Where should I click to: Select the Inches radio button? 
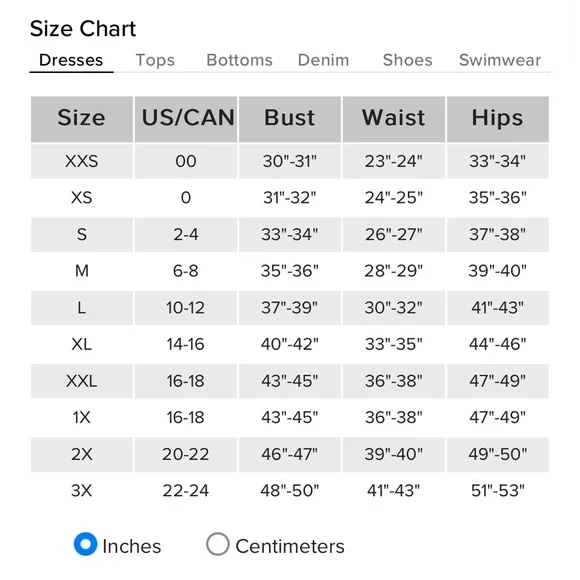coord(85,544)
